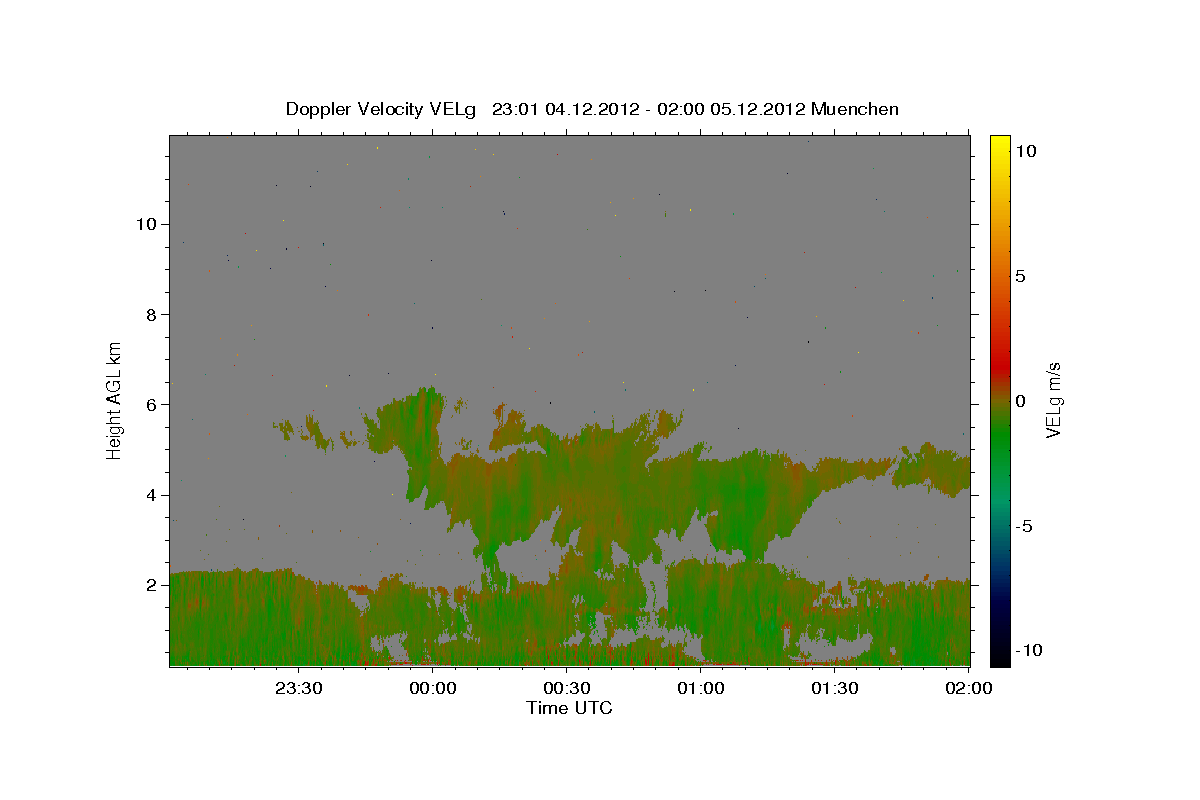Click the colorbar value 0 label
1200x800 pixels.
click(x=1020, y=401)
